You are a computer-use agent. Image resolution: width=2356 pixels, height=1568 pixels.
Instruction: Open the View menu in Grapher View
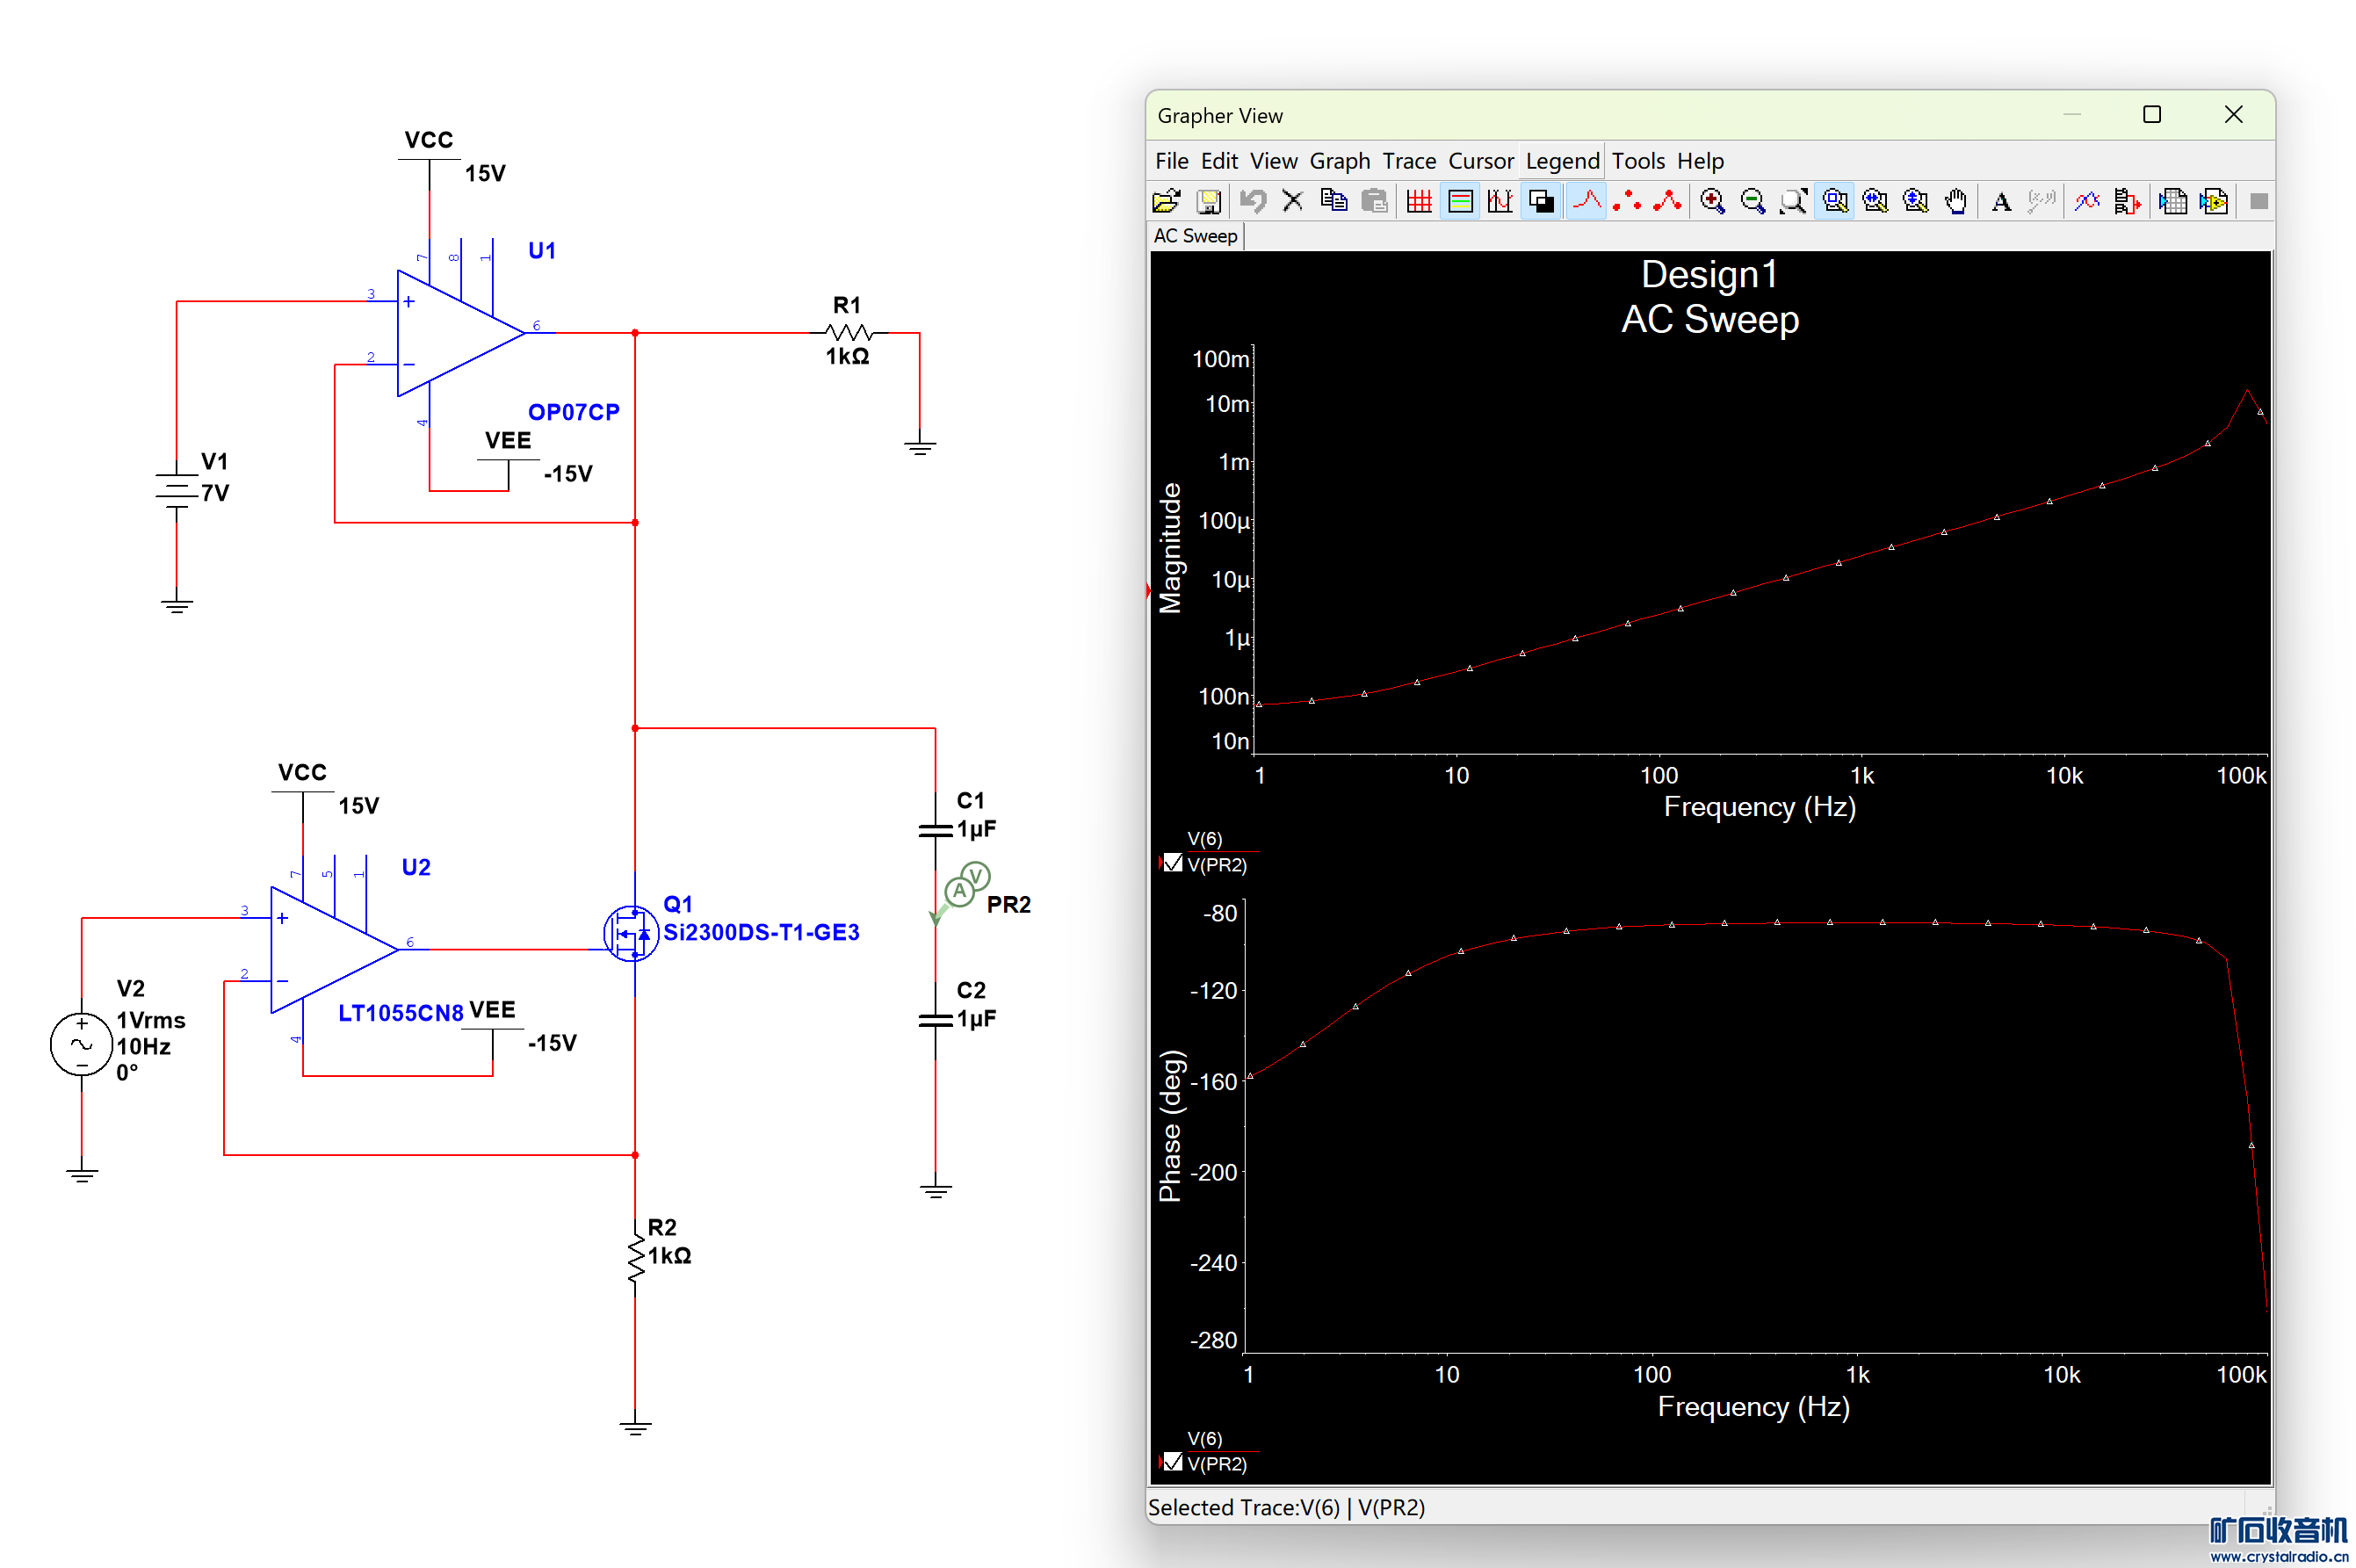click(x=1273, y=161)
